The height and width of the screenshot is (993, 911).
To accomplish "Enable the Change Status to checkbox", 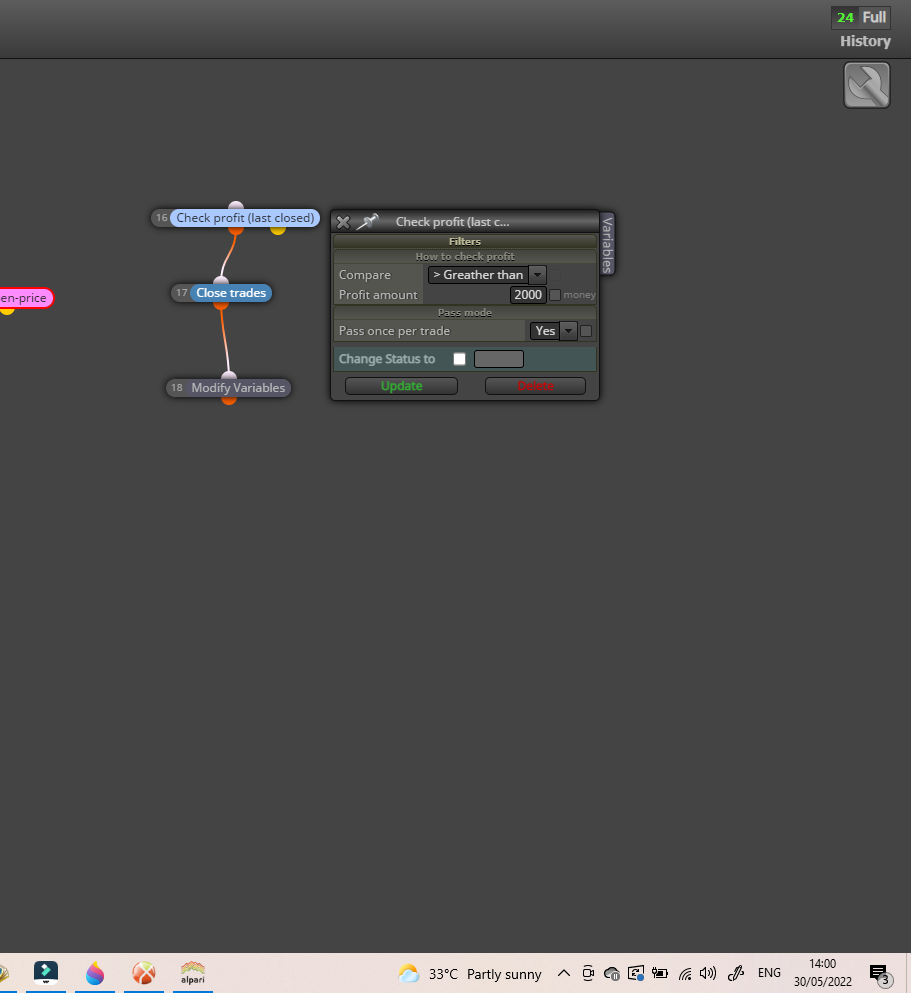I will pos(460,359).
